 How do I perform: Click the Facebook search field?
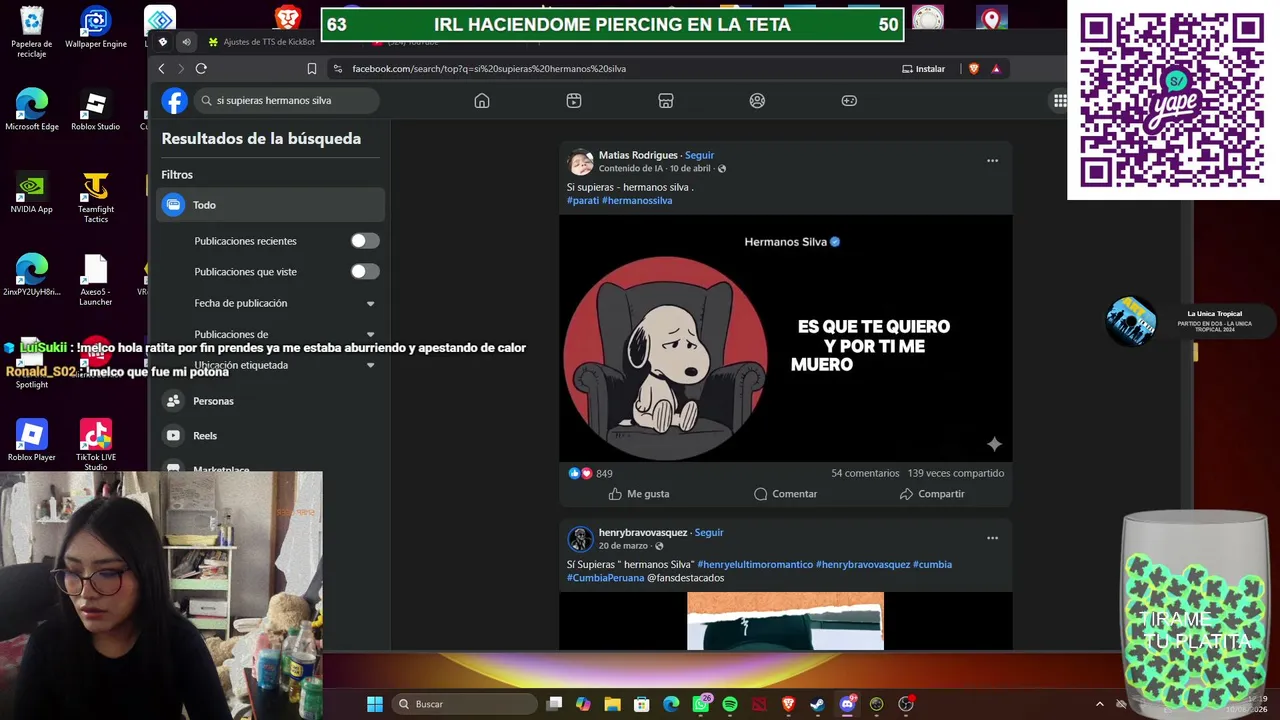click(x=286, y=101)
